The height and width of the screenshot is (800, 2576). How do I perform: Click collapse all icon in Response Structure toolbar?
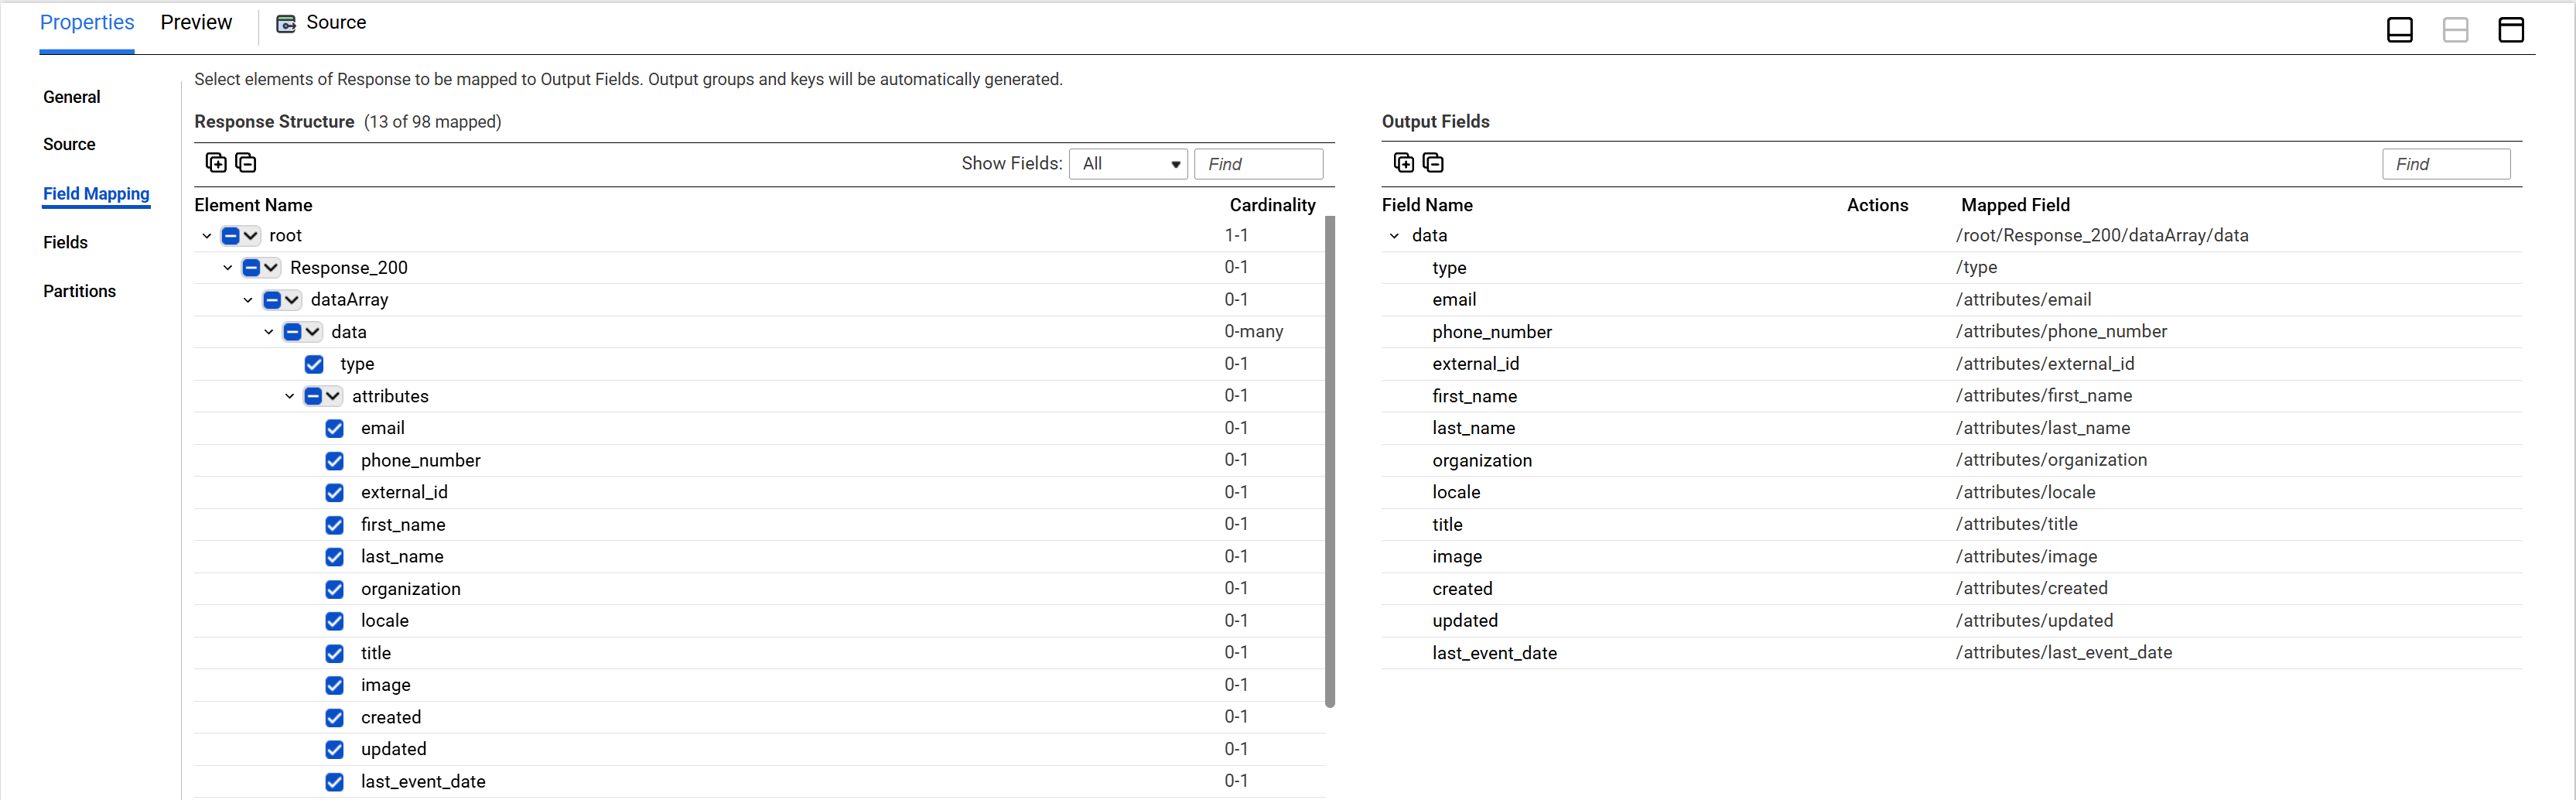246,163
